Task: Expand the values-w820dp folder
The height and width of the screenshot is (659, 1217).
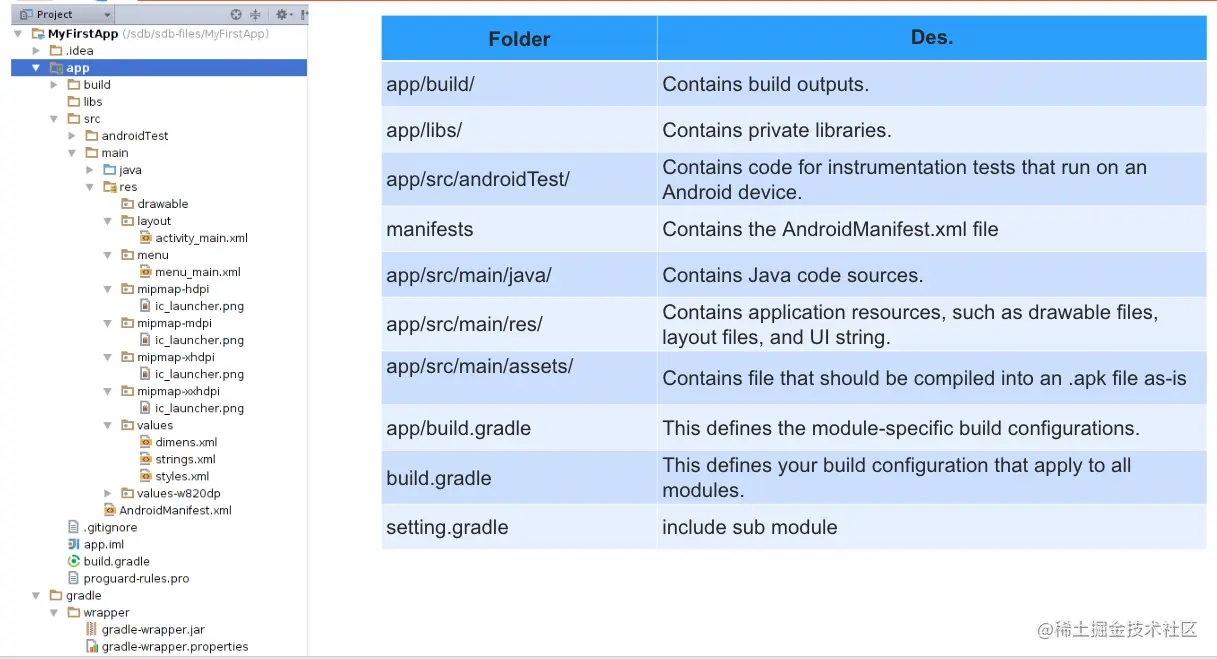Action: (x=108, y=493)
